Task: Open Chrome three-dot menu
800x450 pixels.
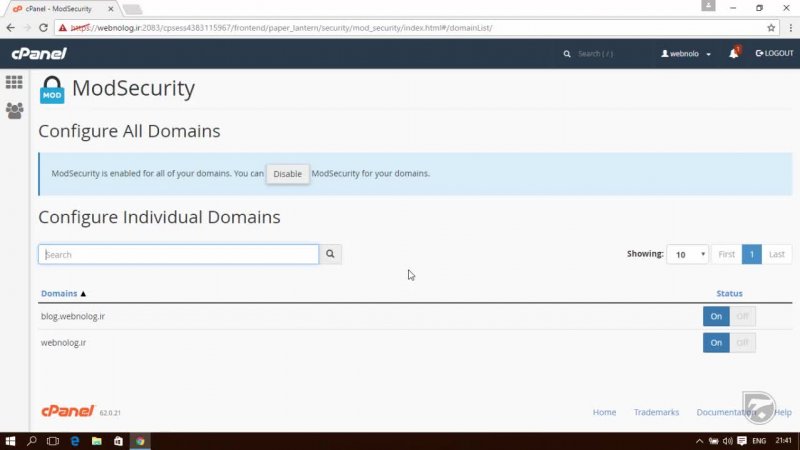Action: click(789, 27)
